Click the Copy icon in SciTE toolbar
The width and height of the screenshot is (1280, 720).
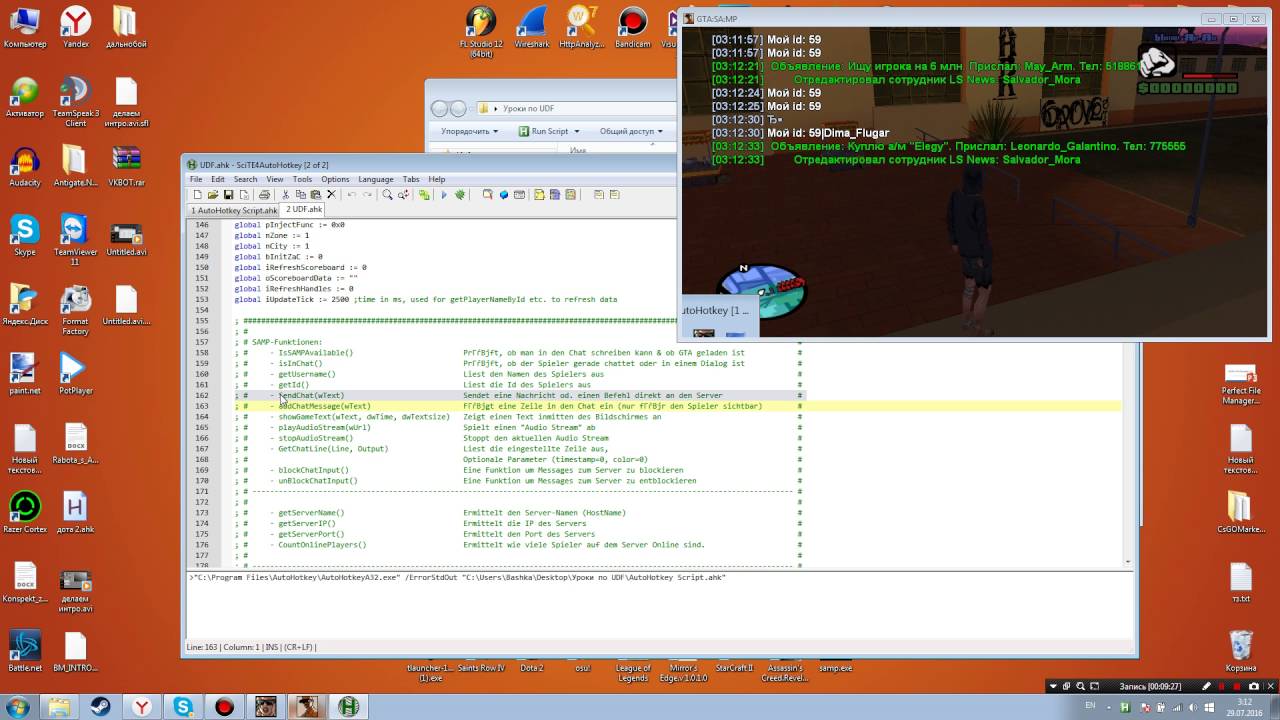(x=300, y=194)
